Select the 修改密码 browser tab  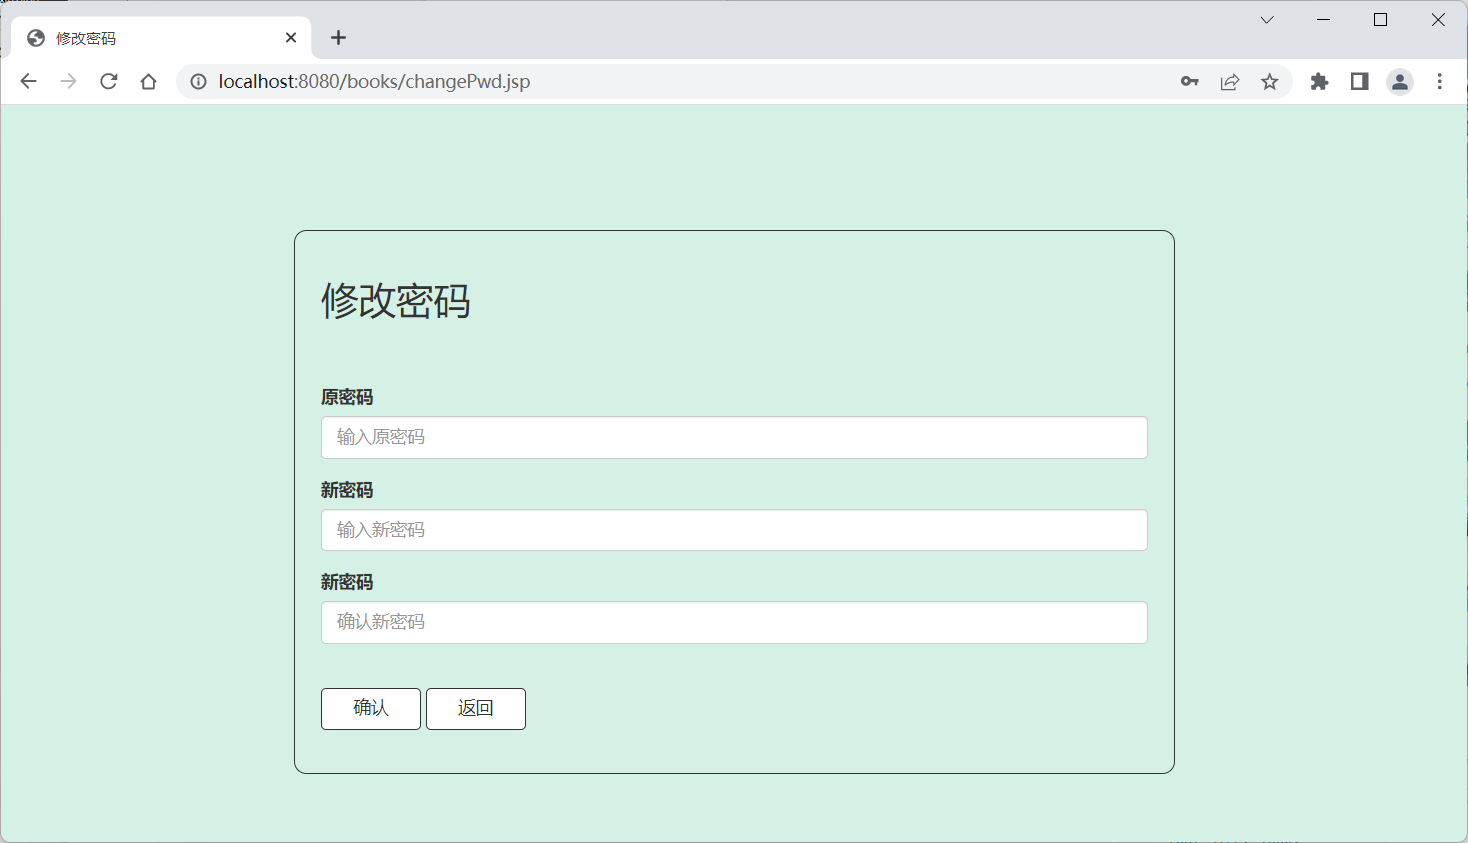(x=162, y=38)
